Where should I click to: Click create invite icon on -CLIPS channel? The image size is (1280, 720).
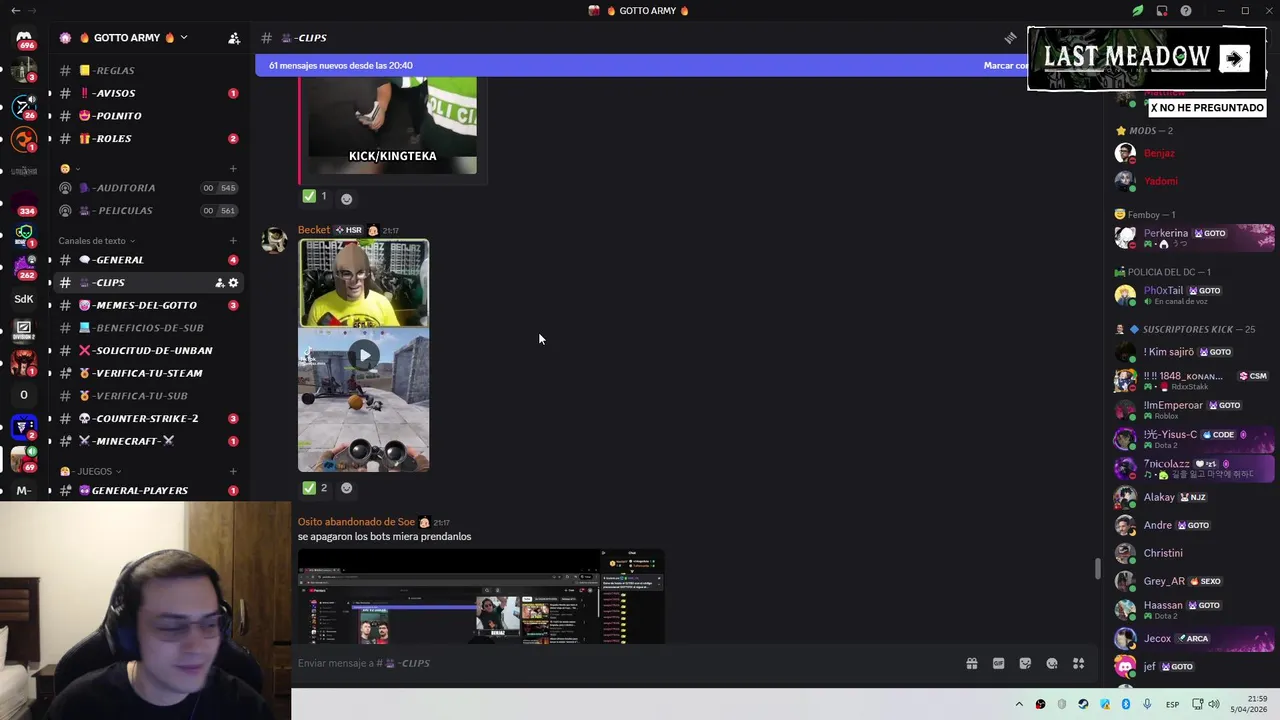(x=219, y=283)
